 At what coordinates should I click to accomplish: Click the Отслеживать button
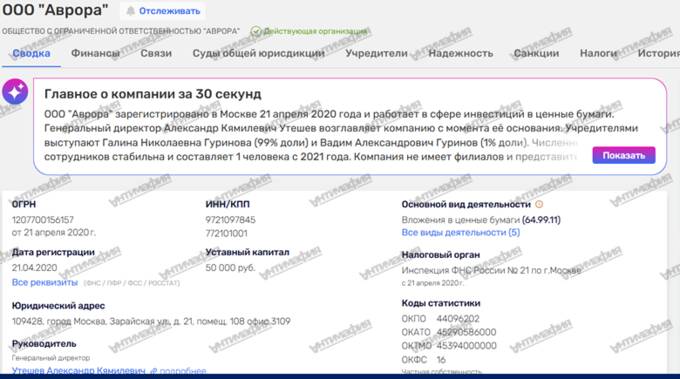pyautogui.click(x=163, y=11)
